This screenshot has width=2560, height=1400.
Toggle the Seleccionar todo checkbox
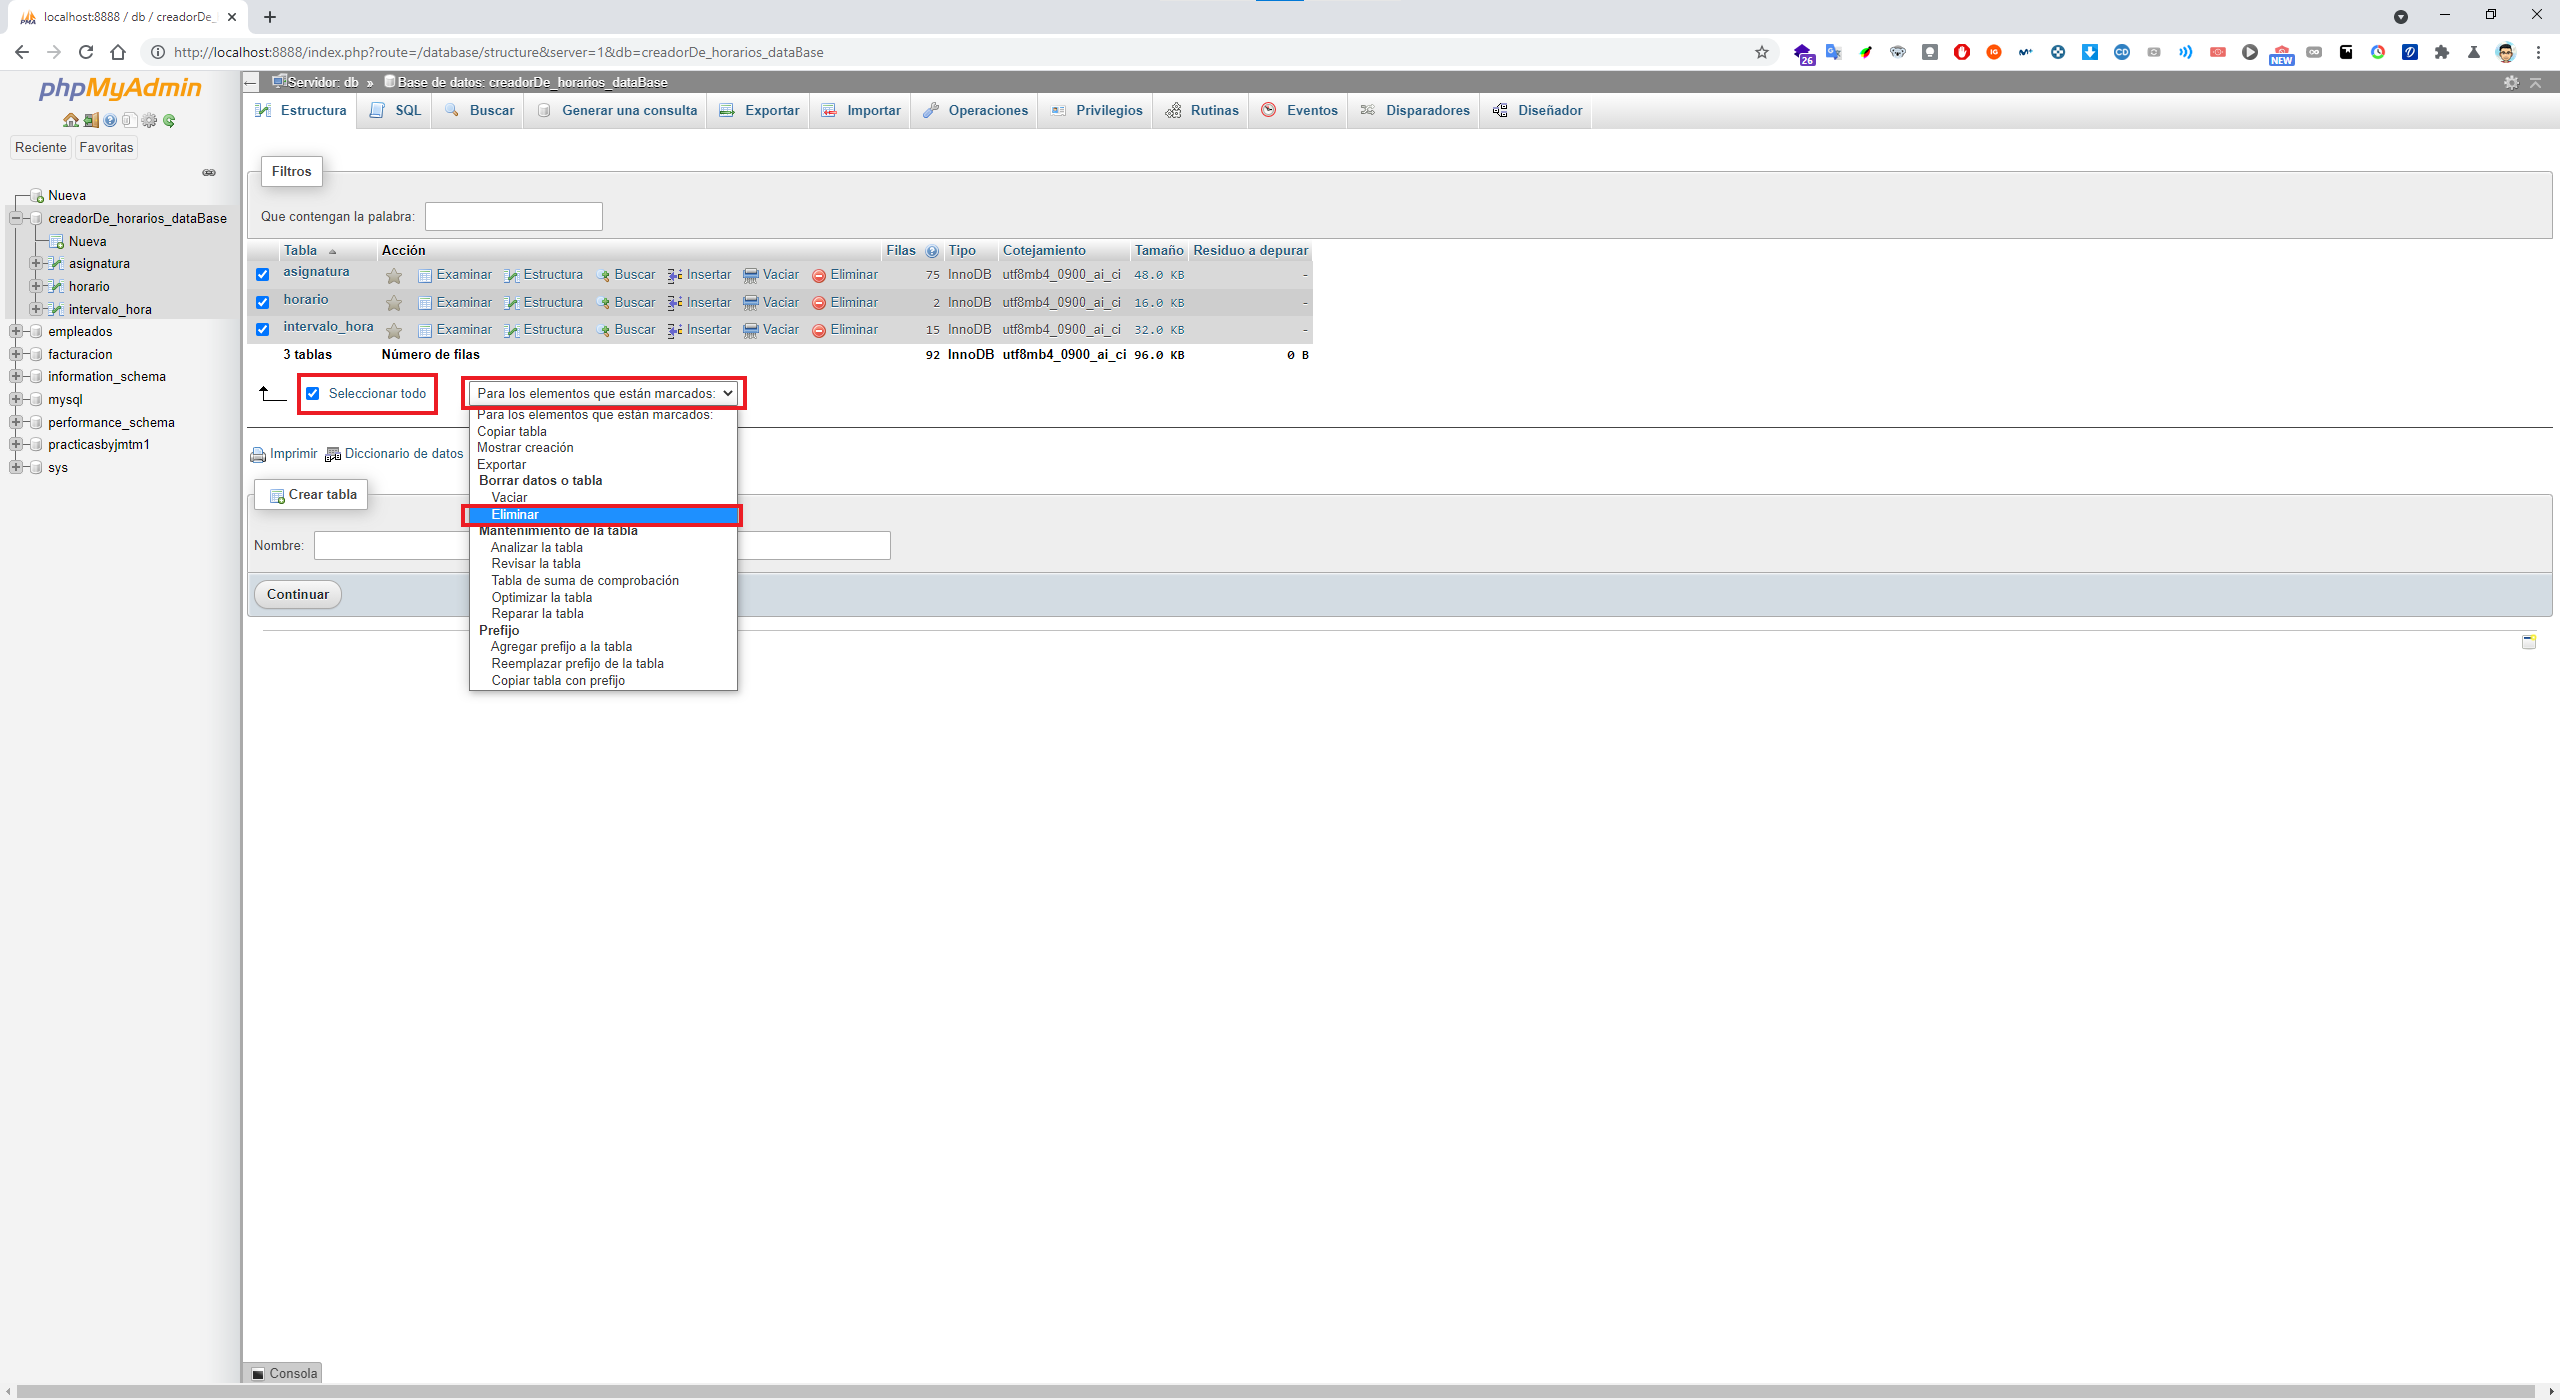click(x=313, y=394)
